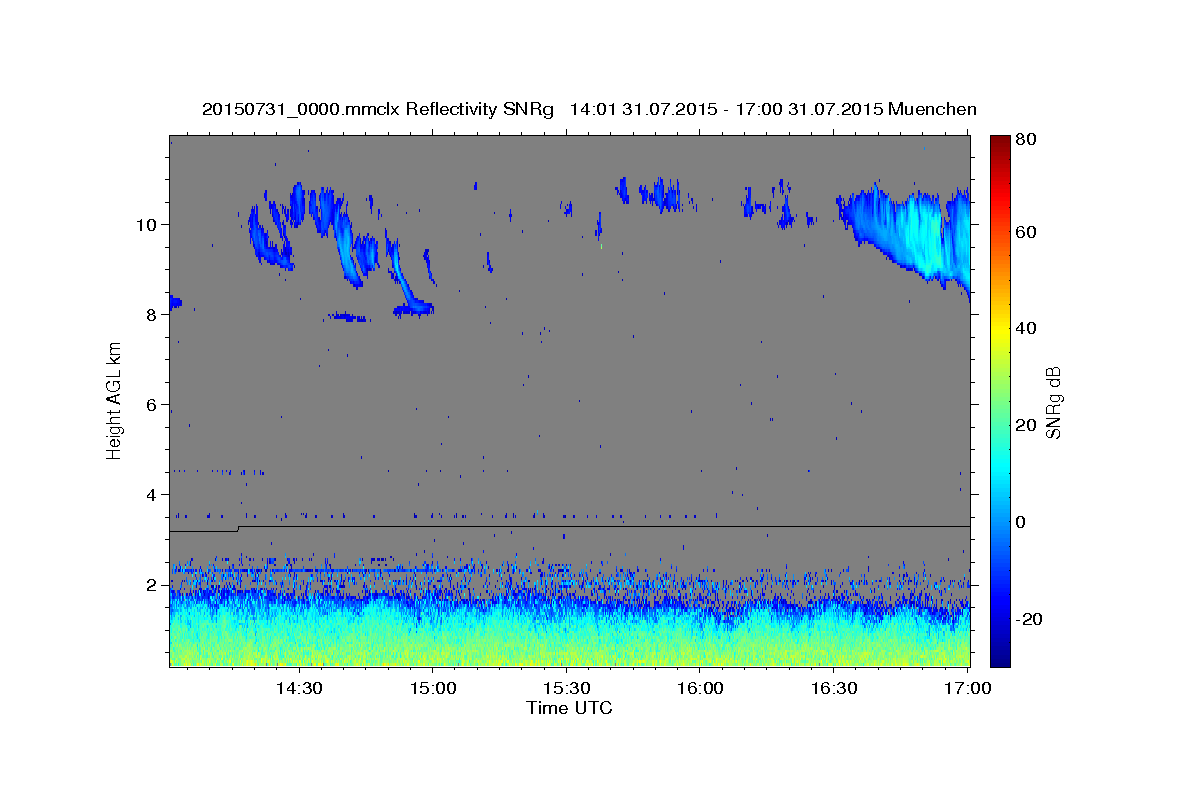The width and height of the screenshot is (1200, 800).
Task: Click the 16:30 time tick label
Action: 834,689
